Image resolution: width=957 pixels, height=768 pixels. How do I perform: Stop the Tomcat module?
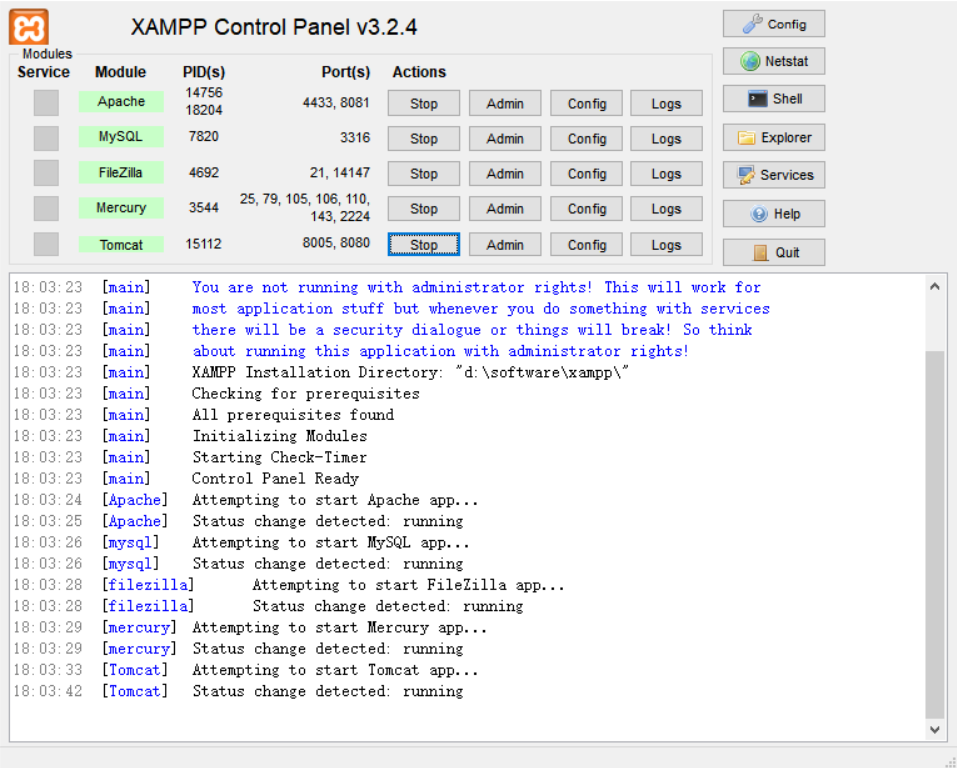click(424, 244)
